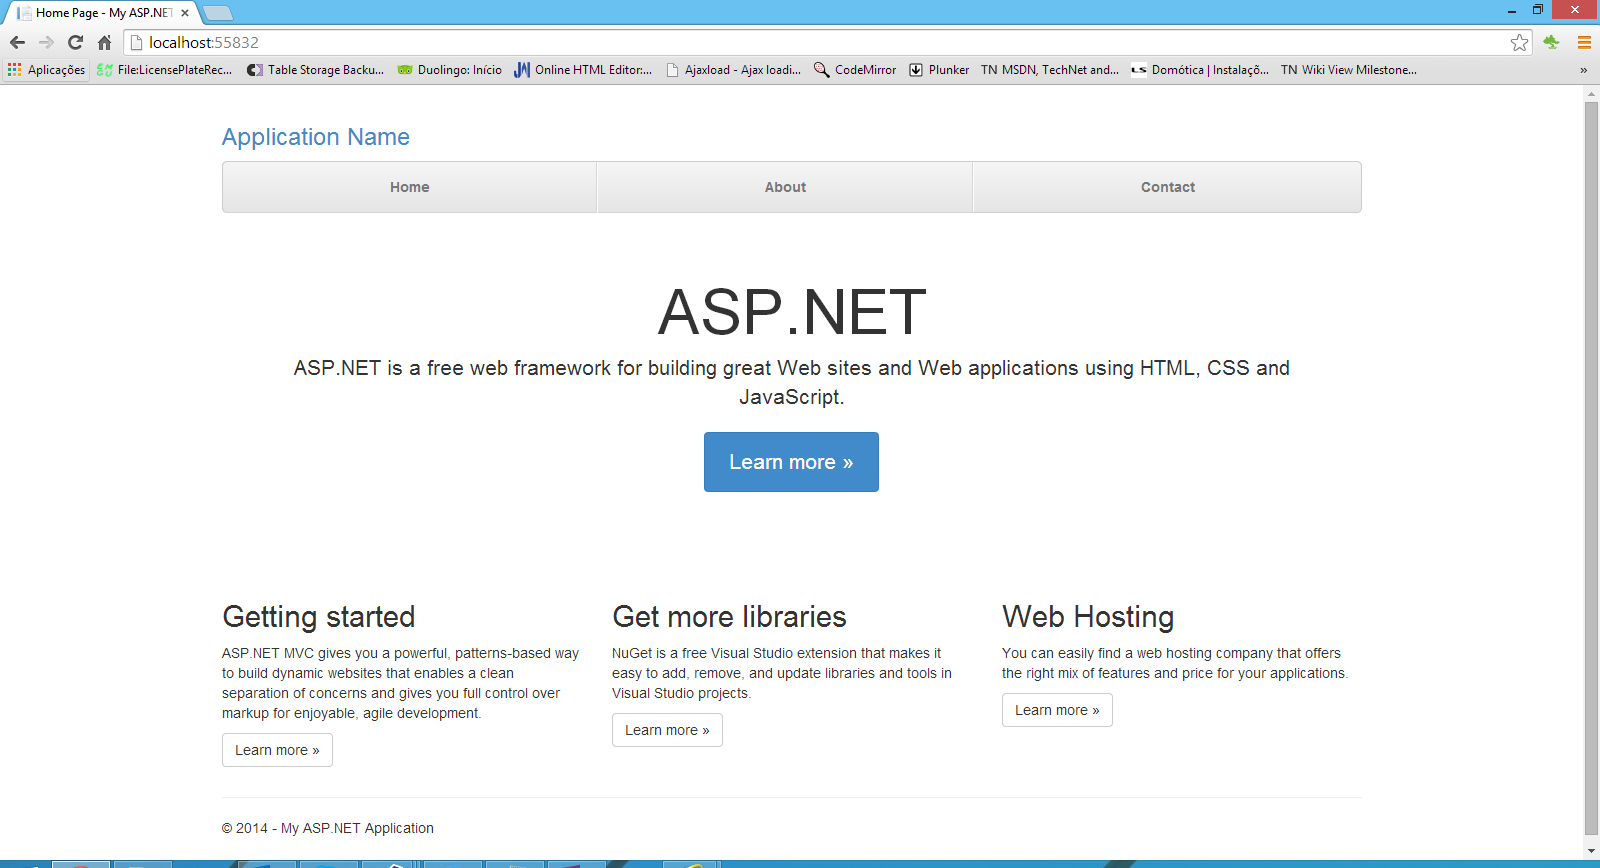Click Learn more under Web Hosting
Viewport: 1600px width, 868px height.
[1057, 710]
